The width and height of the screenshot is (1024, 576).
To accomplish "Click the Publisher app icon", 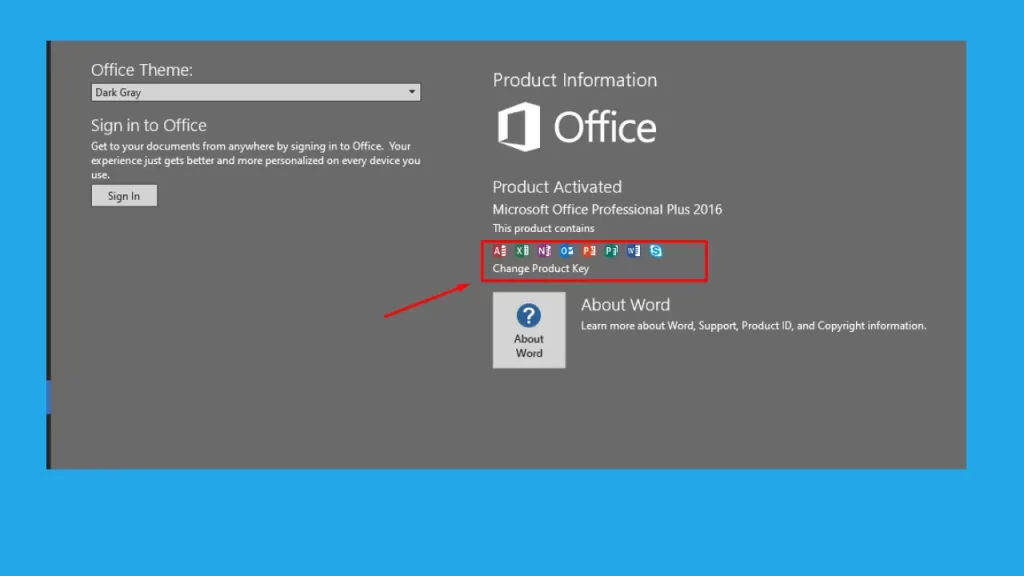I will click(x=611, y=251).
